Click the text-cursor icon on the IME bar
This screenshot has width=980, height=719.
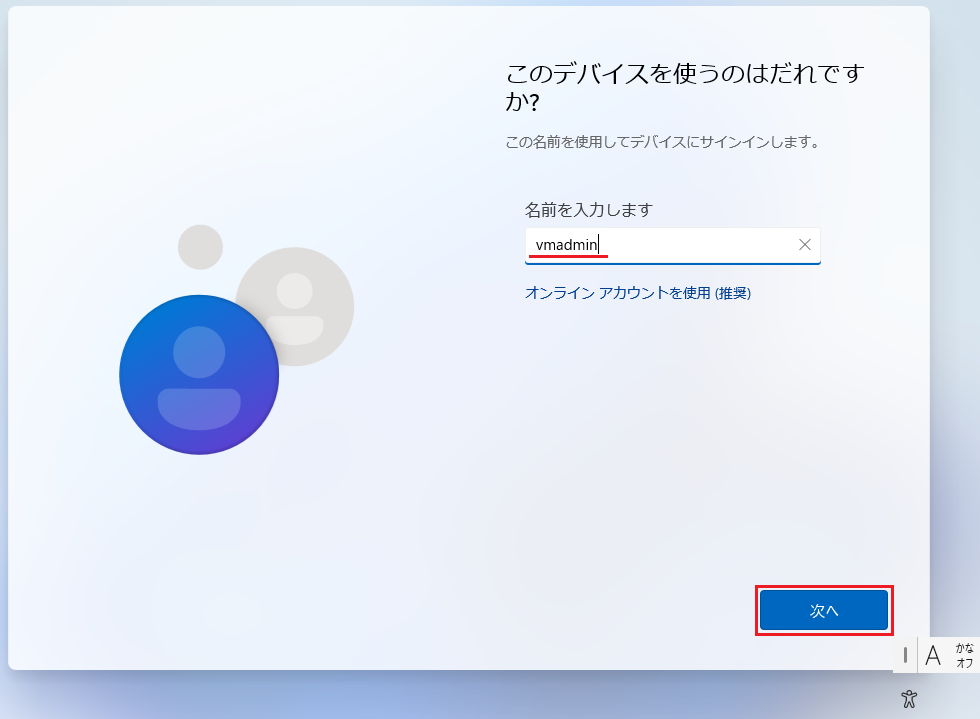coord(905,655)
